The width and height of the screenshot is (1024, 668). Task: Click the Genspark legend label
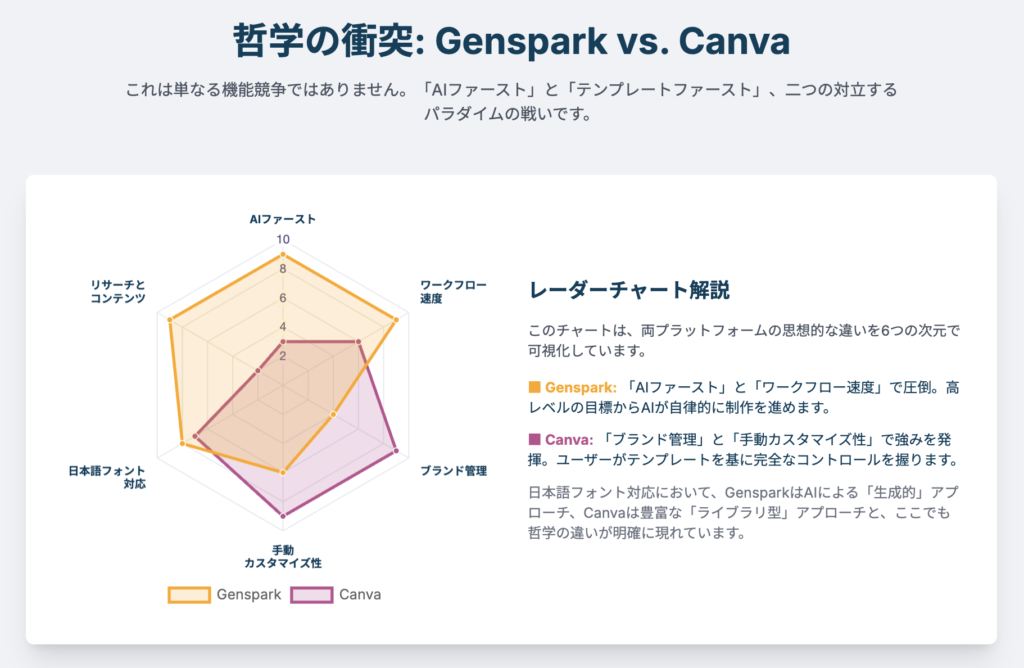(249, 595)
